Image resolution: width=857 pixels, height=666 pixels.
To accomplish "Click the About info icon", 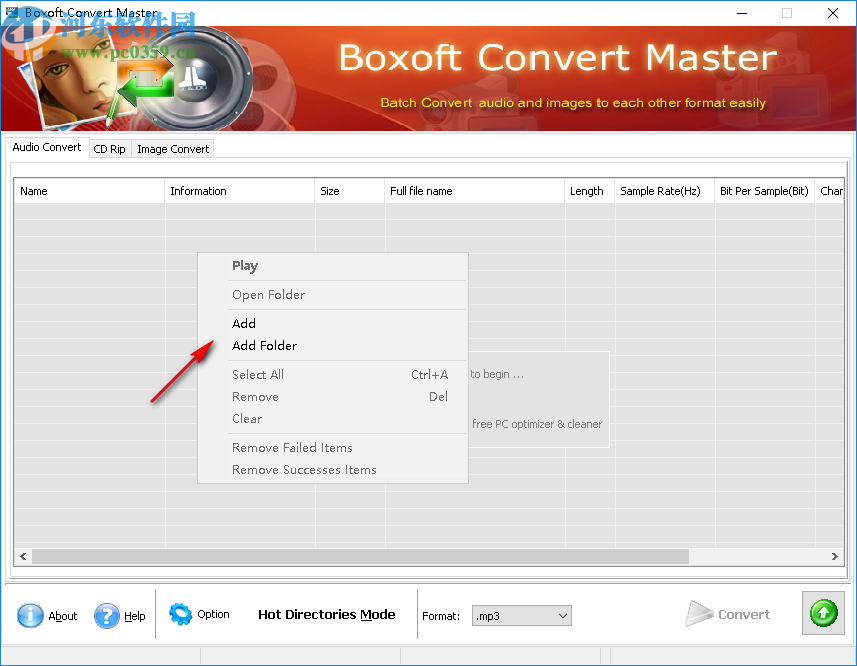I will (x=30, y=616).
